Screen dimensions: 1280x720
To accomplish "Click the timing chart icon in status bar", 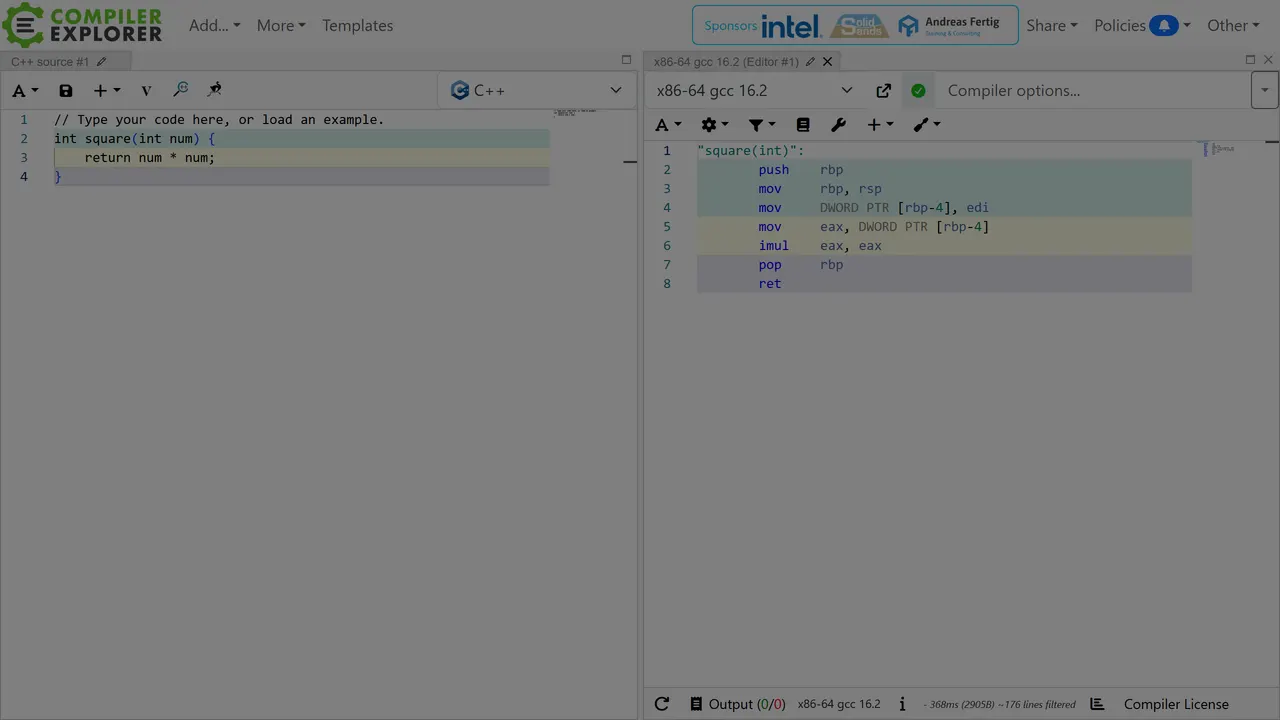I will tap(1097, 704).
